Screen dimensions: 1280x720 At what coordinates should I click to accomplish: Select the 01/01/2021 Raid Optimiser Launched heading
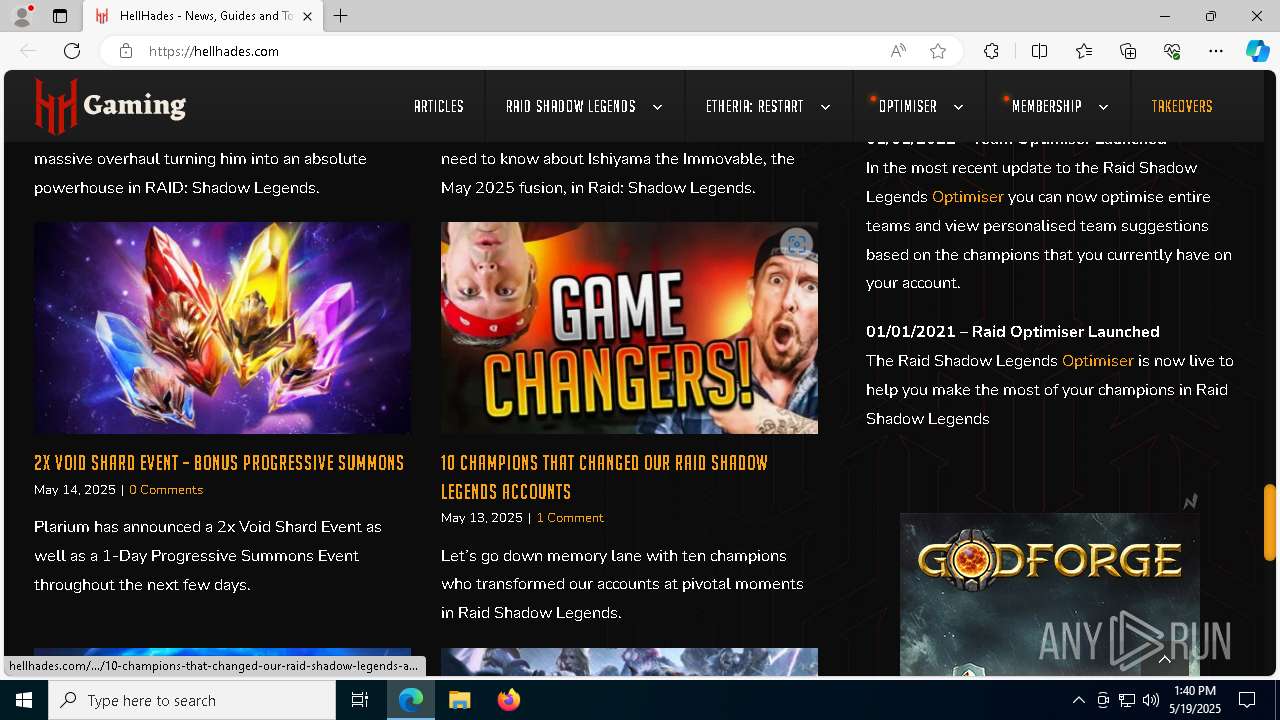1013,332
